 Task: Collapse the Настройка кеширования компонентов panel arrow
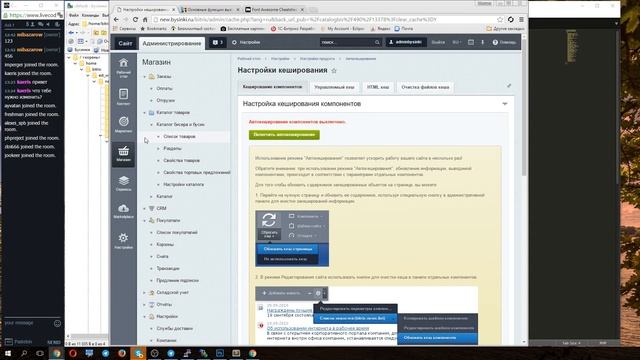point(505,104)
